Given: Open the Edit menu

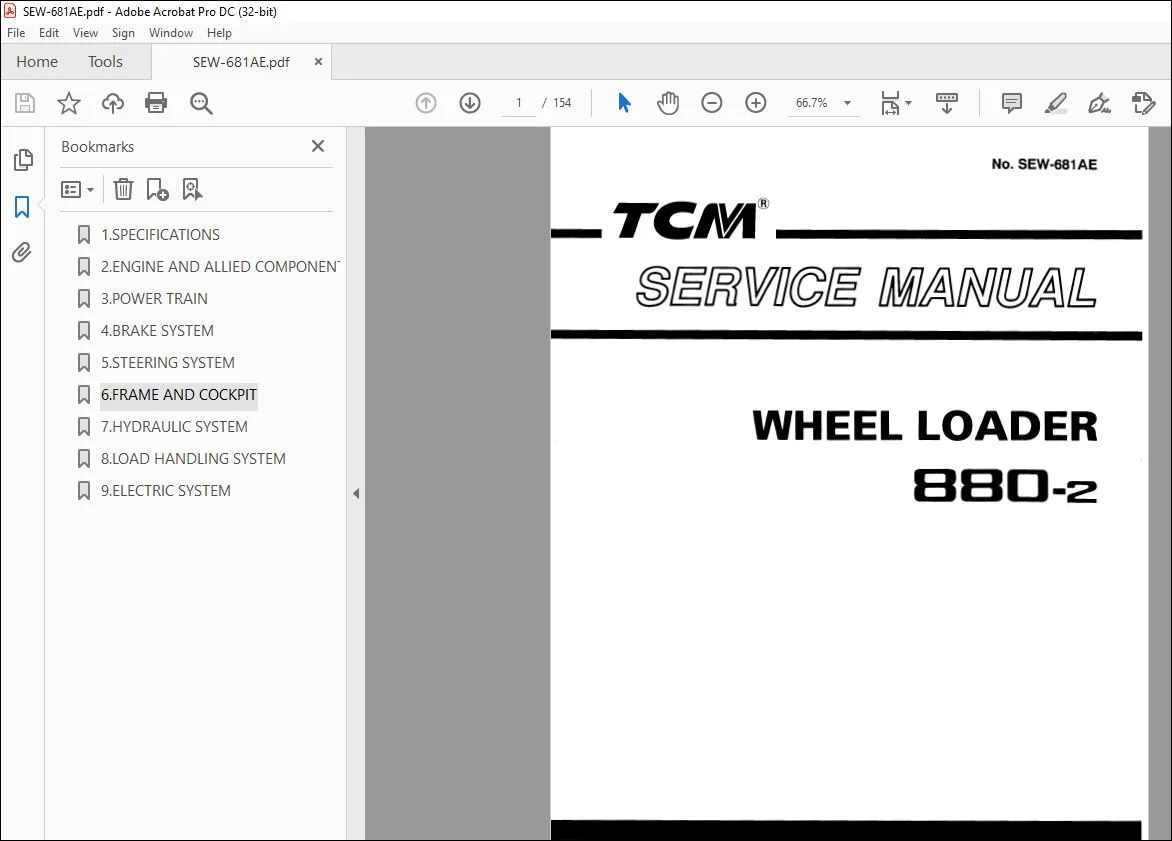Looking at the screenshot, I should pos(49,33).
